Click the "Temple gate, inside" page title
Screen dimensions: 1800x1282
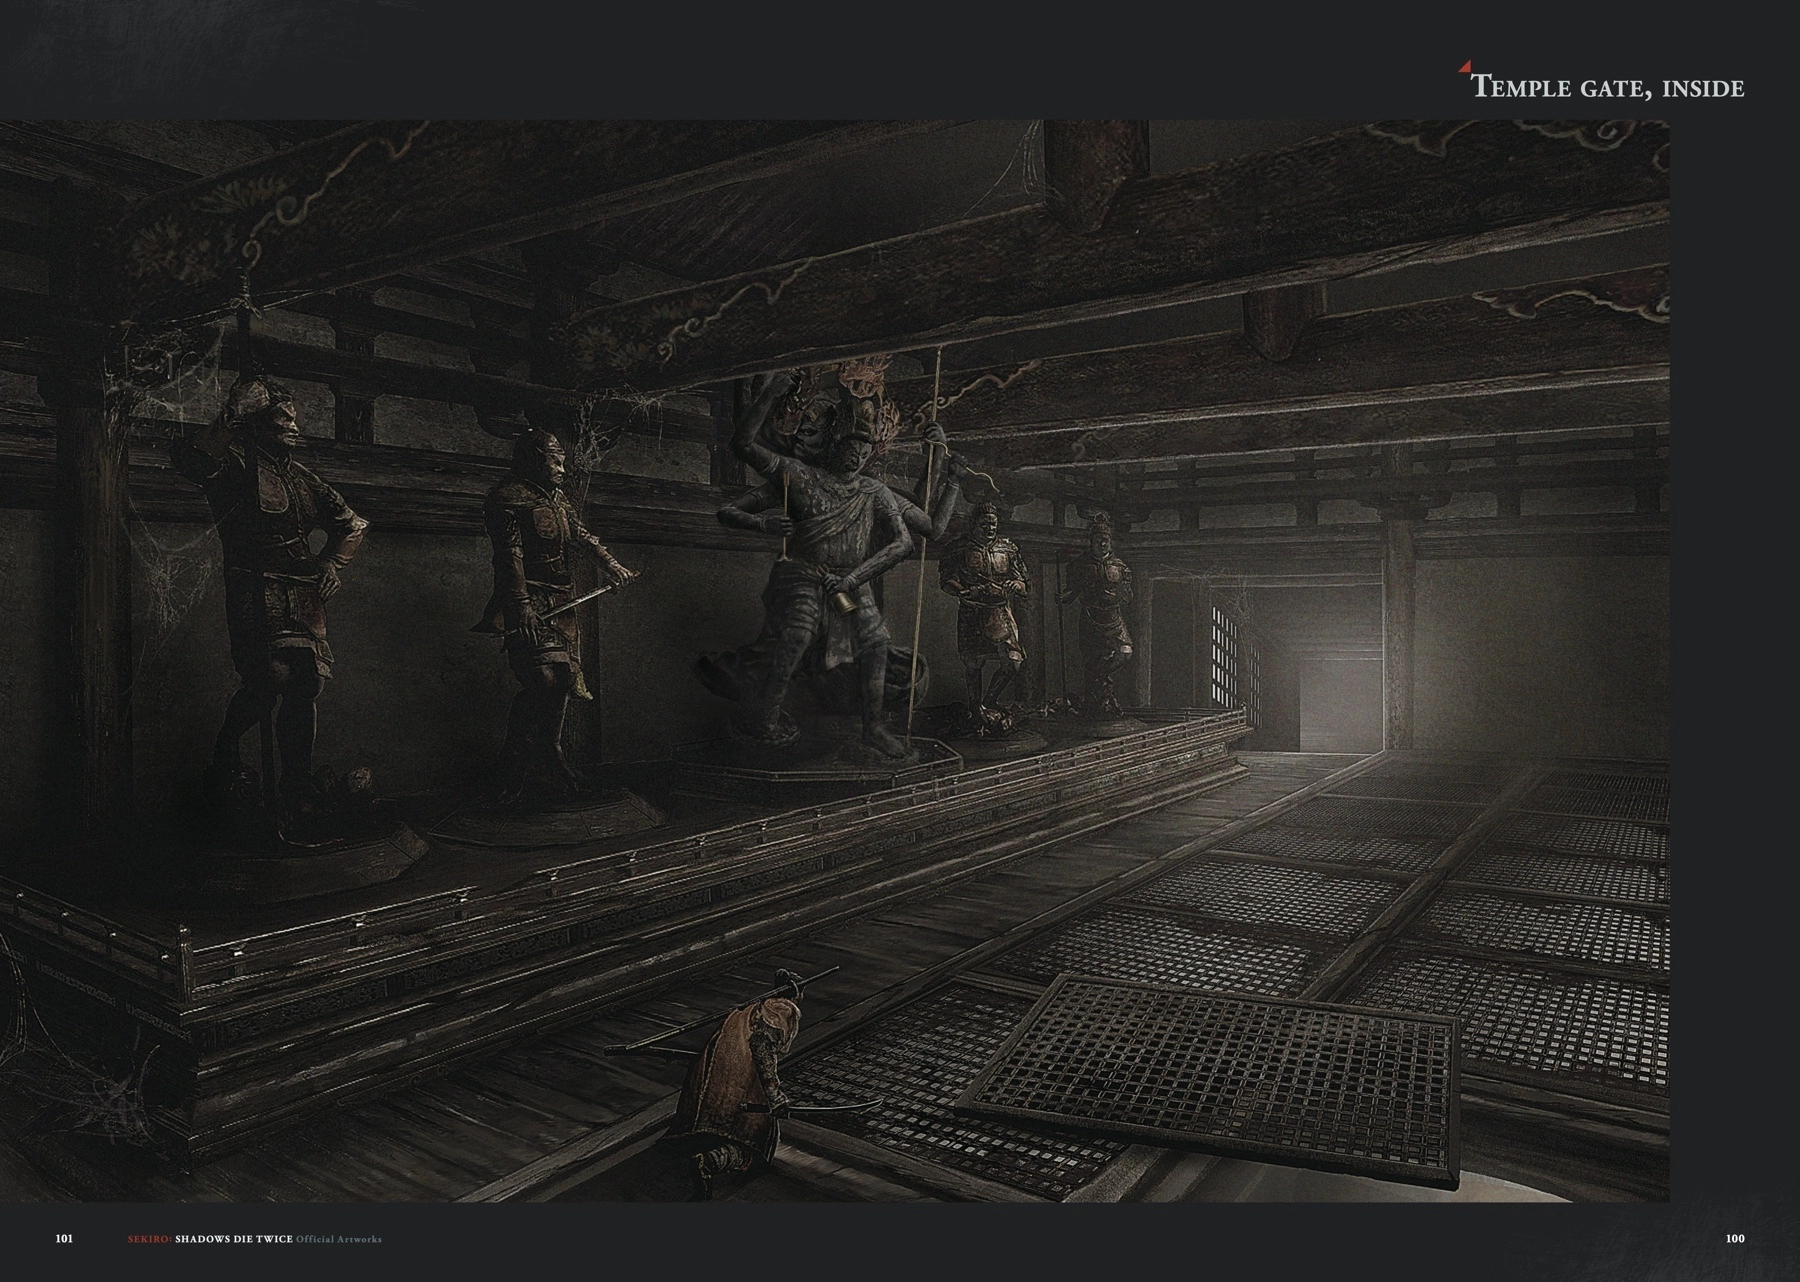point(1609,87)
